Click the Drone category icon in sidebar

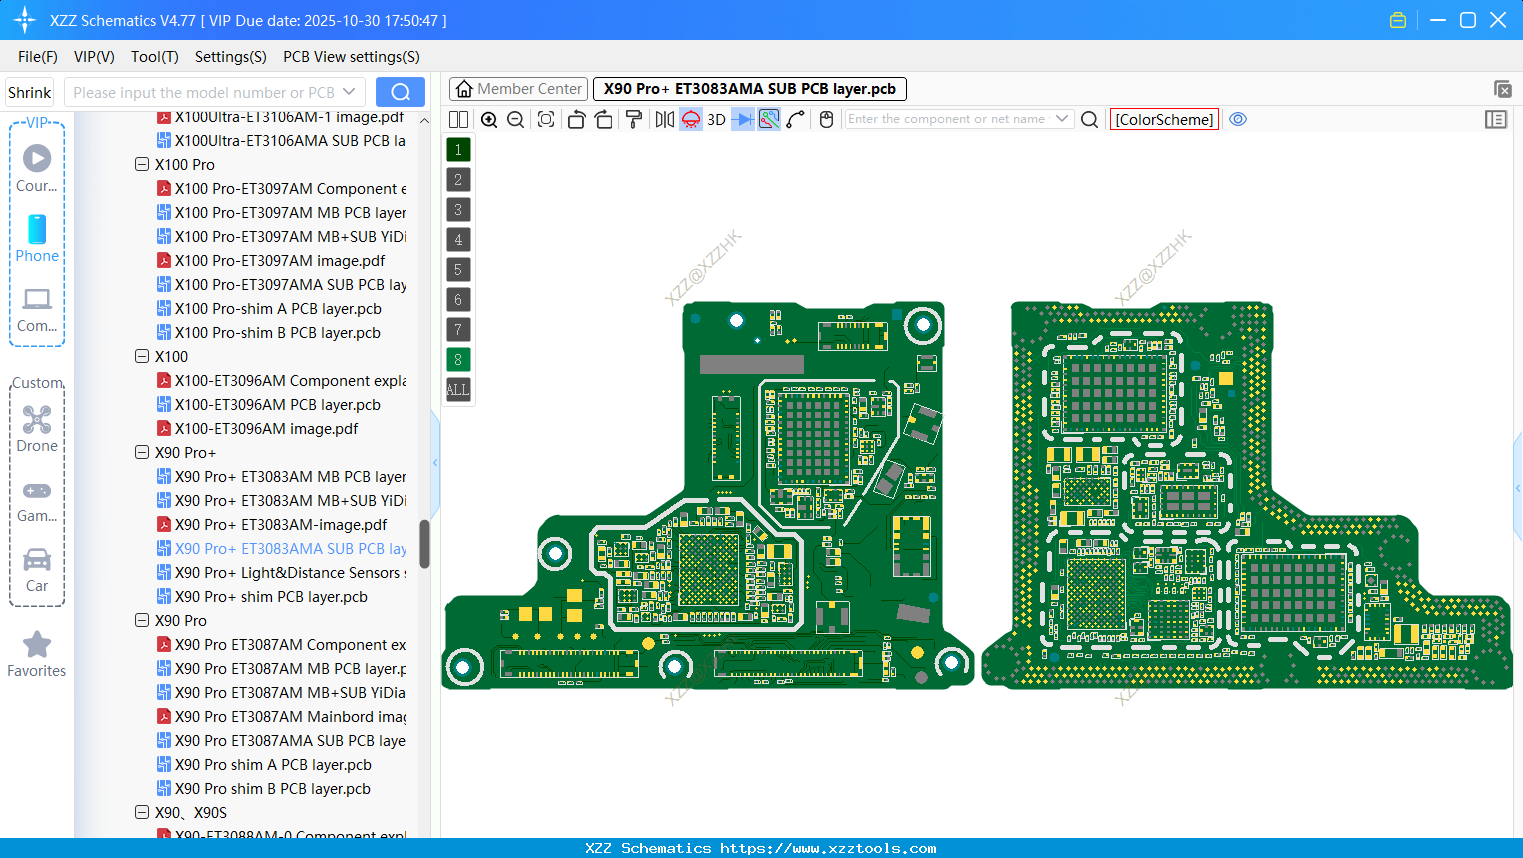click(36, 418)
